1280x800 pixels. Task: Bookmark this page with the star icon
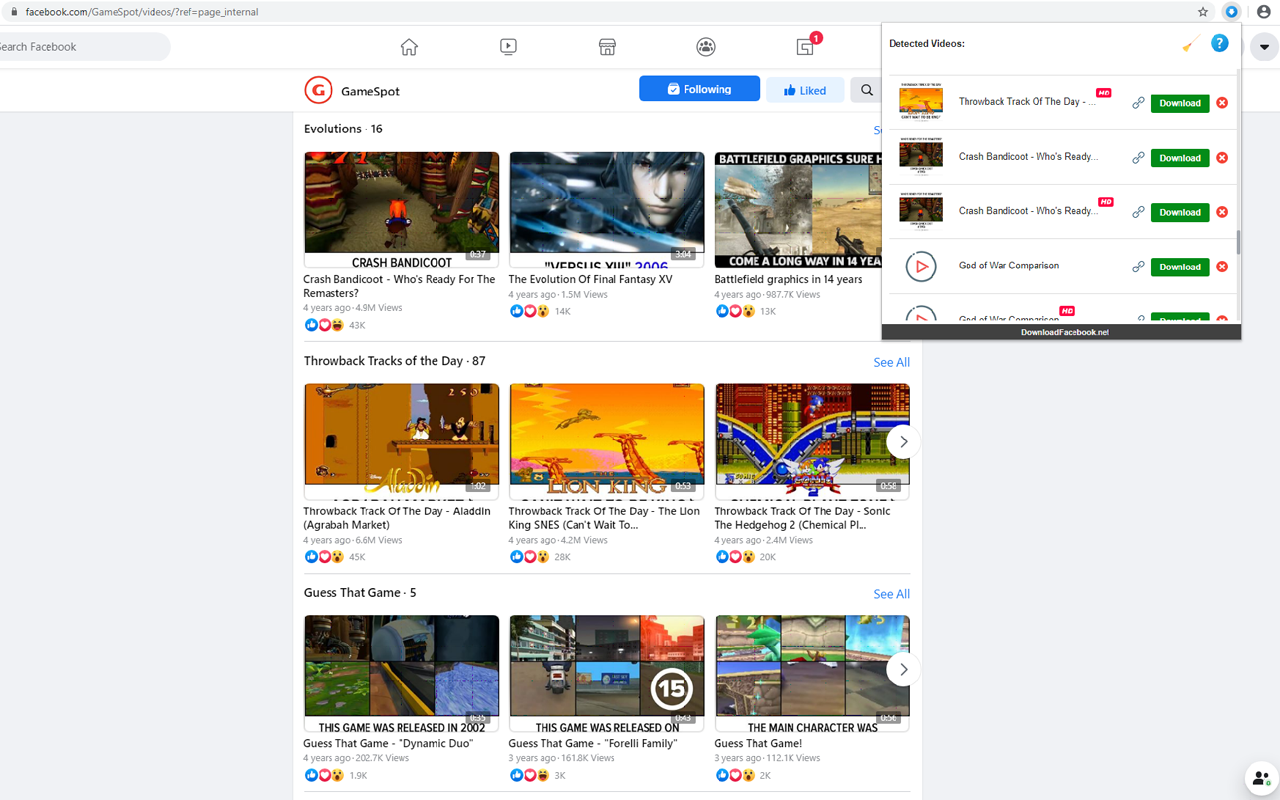pos(1203,12)
